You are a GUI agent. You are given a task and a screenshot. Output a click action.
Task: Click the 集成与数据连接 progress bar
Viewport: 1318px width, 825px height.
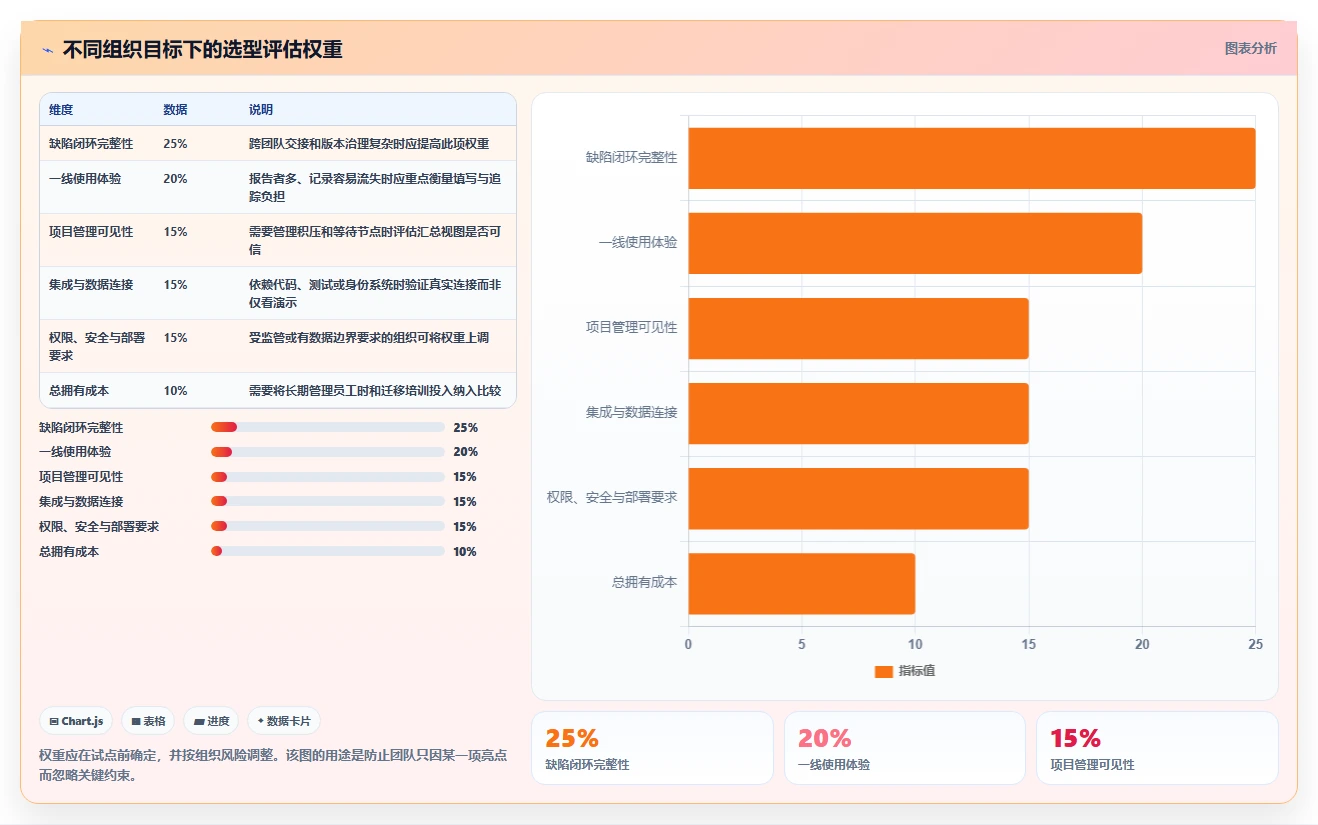328,502
